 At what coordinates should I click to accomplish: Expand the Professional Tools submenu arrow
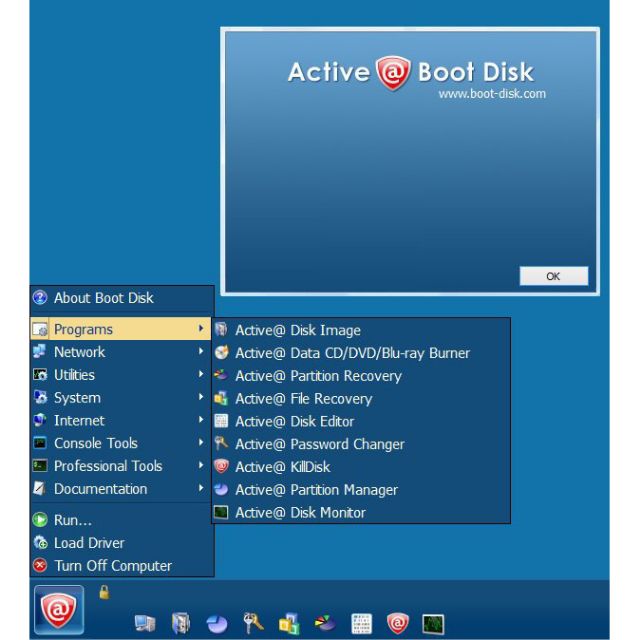[201, 465]
